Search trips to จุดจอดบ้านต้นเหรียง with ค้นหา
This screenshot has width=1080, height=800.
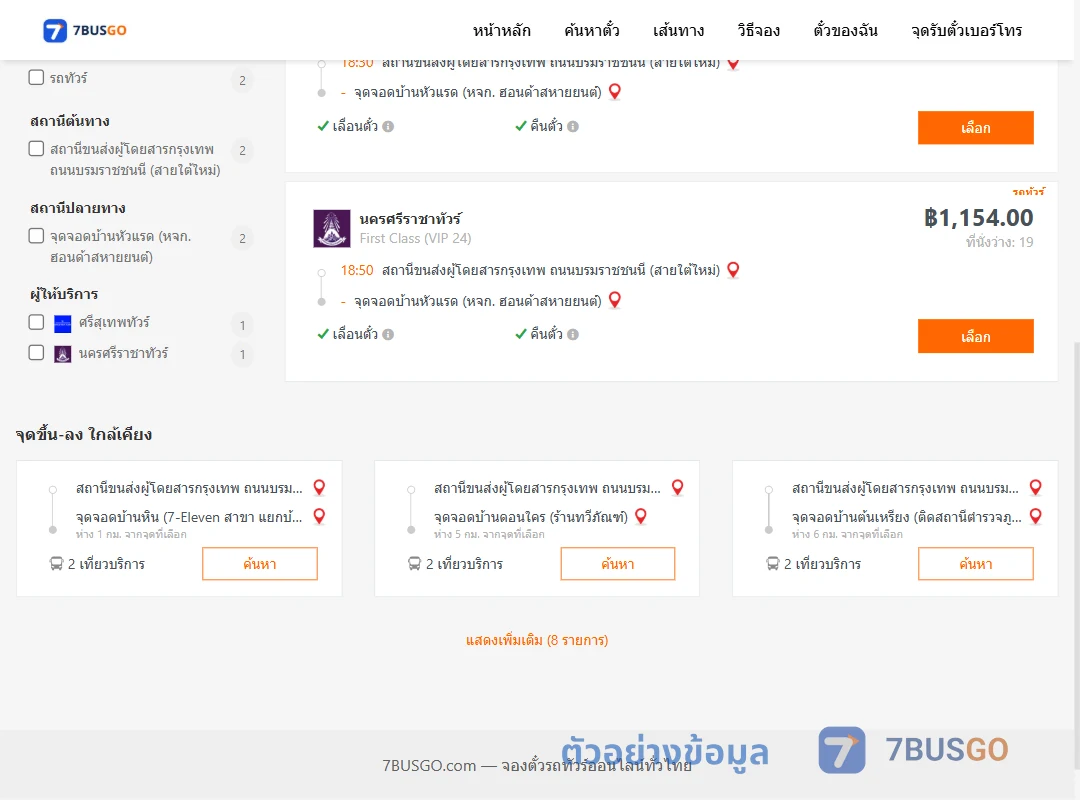click(975, 564)
